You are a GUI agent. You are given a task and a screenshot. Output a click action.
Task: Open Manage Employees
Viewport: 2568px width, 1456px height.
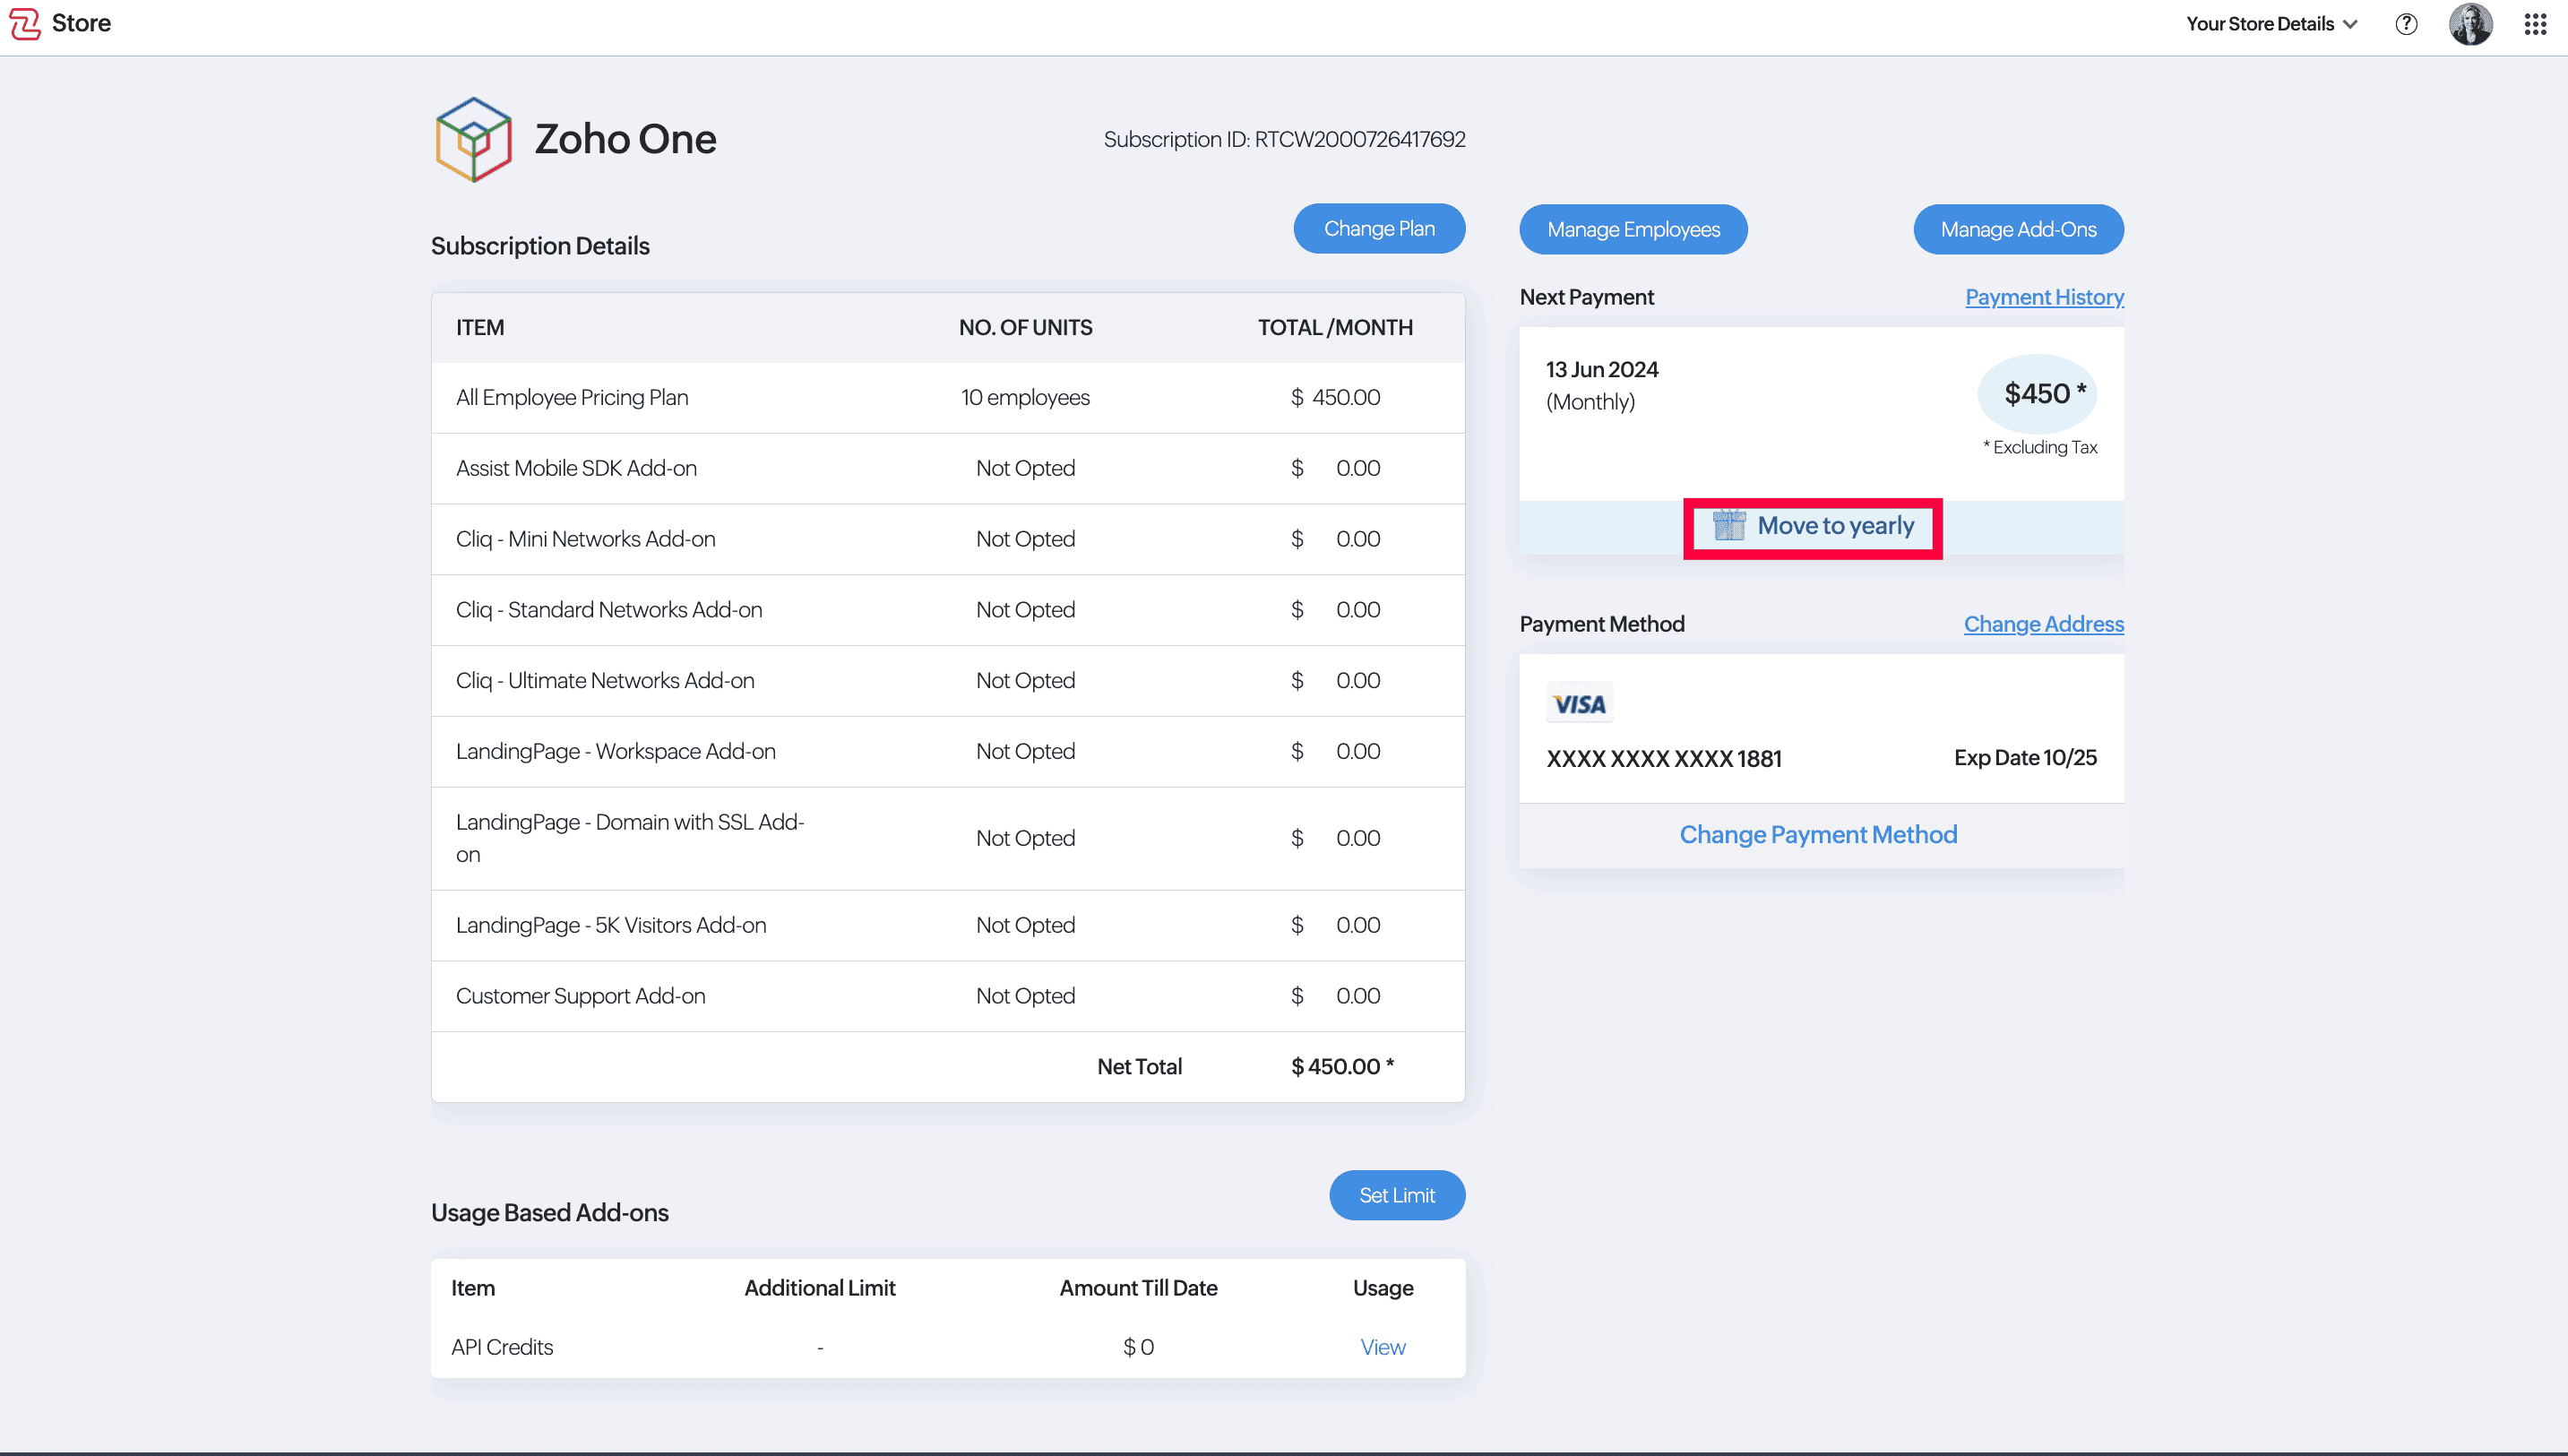(1633, 230)
